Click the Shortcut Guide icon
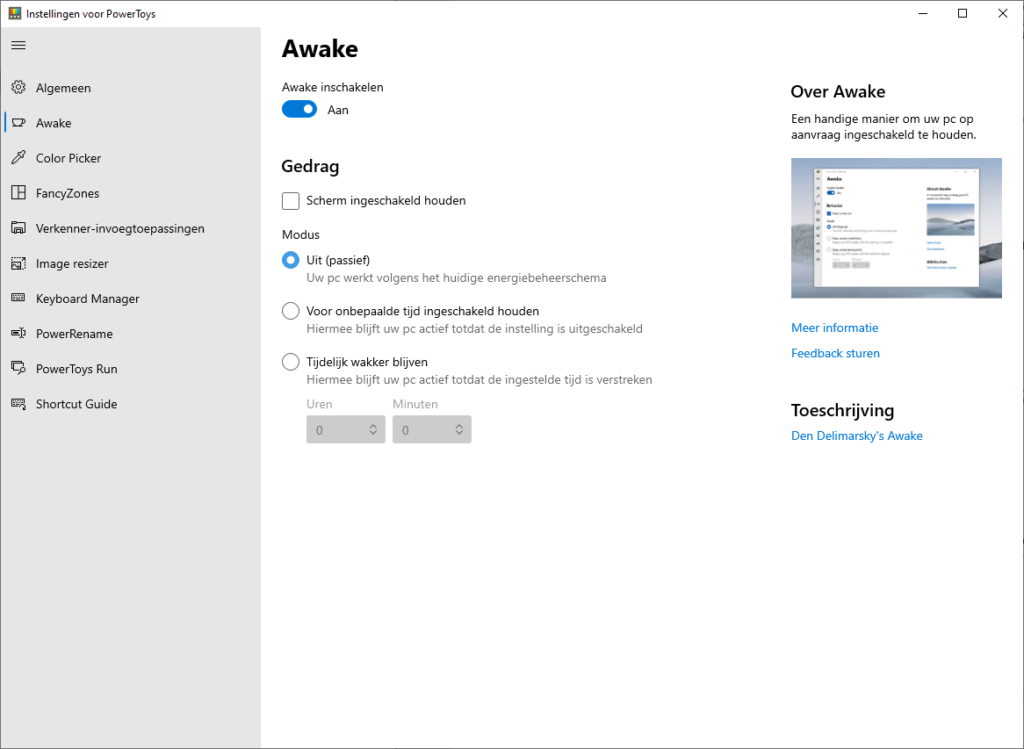 pyautogui.click(x=18, y=404)
